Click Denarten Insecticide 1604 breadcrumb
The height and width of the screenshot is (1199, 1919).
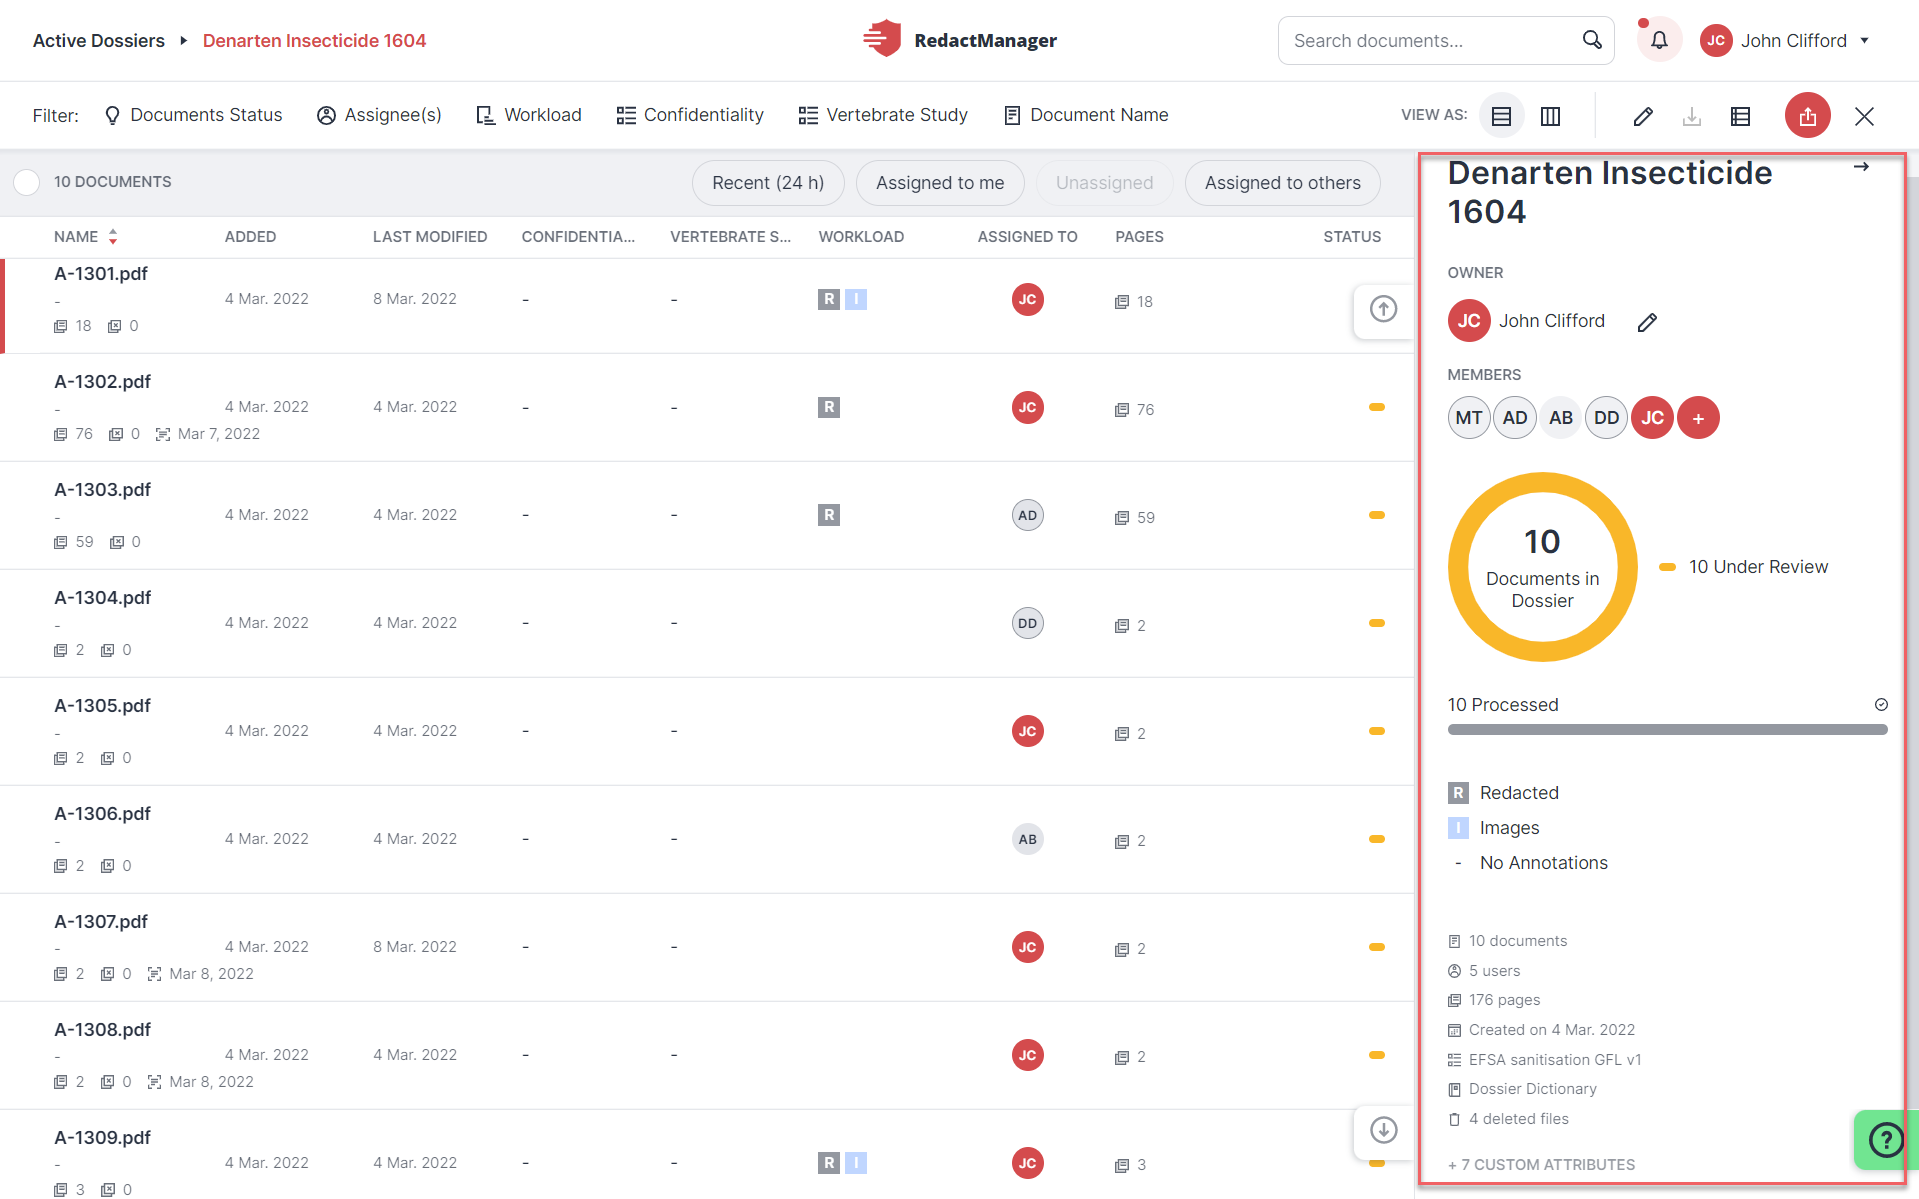(314, 41)
